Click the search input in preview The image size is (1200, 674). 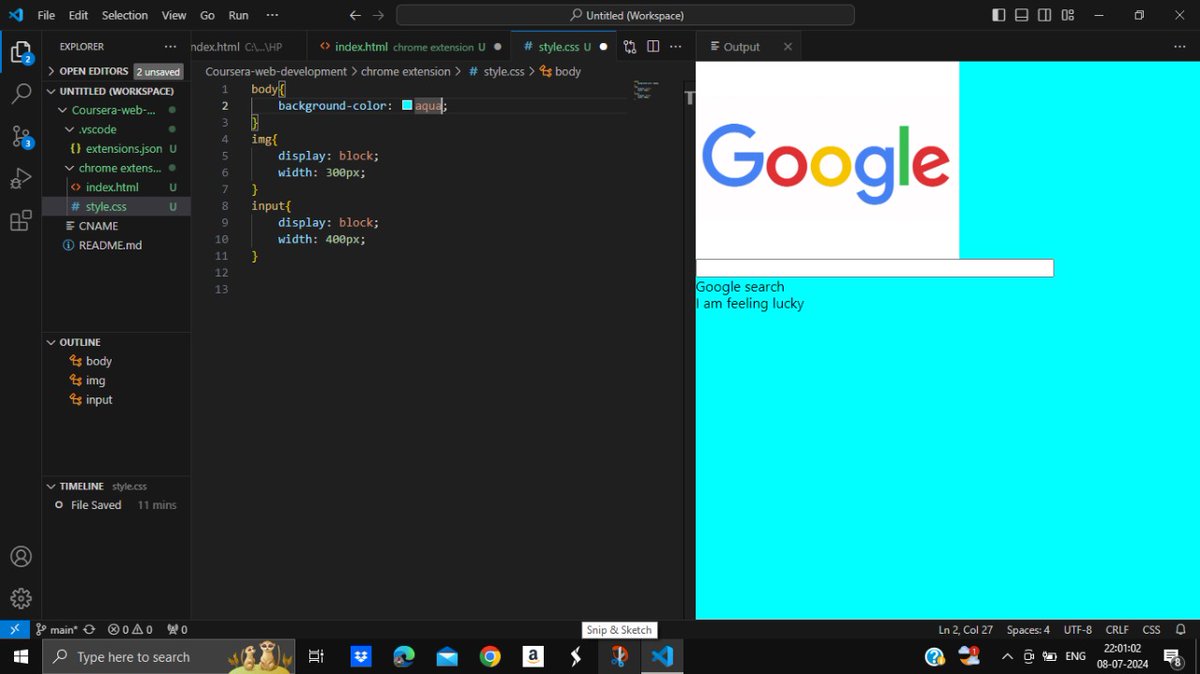click(875, 268)
